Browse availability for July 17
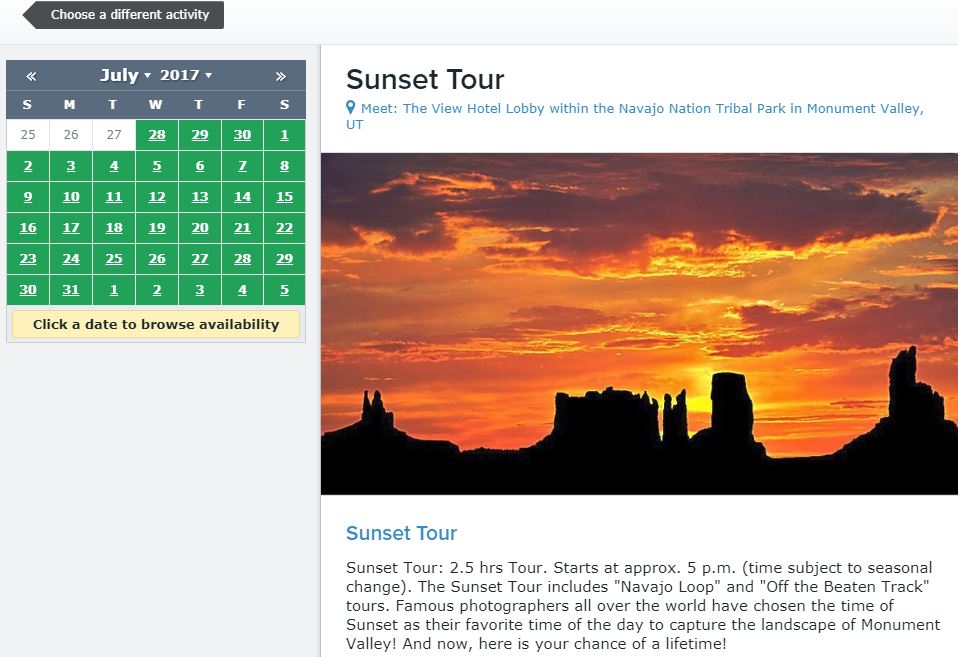 pos(71,228)
